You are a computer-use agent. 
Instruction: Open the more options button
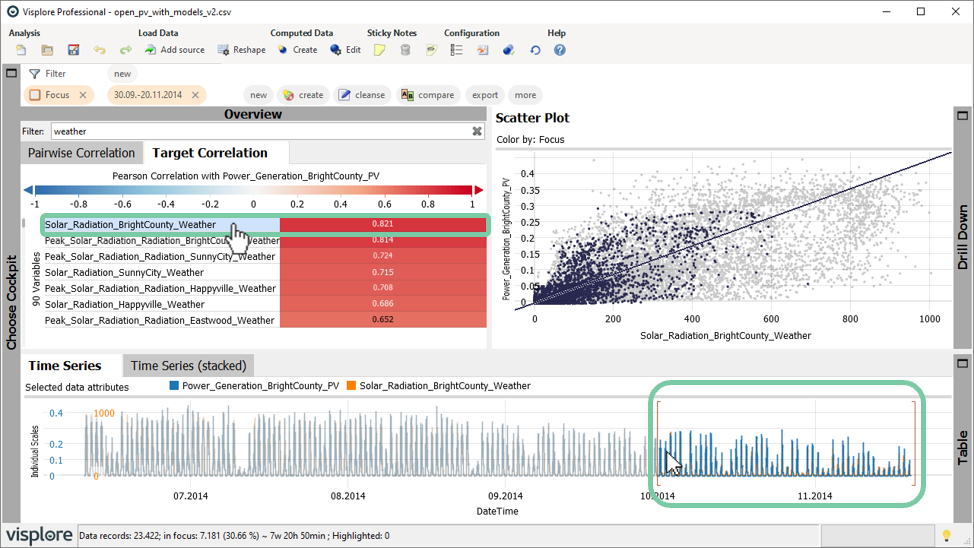tap(525, 95)
